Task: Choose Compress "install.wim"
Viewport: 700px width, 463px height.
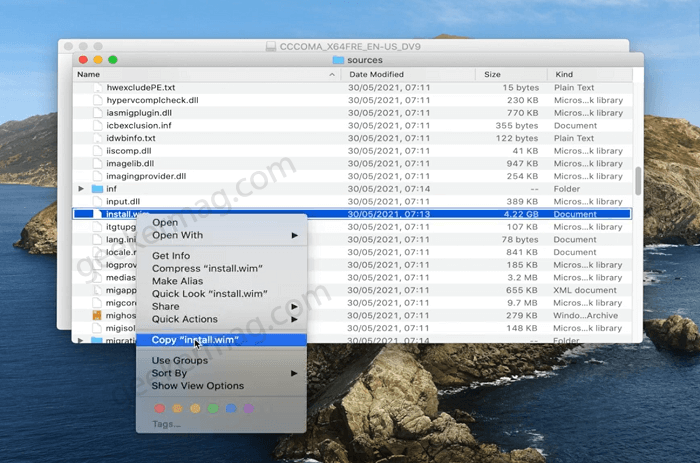Action: coord(207,268)
